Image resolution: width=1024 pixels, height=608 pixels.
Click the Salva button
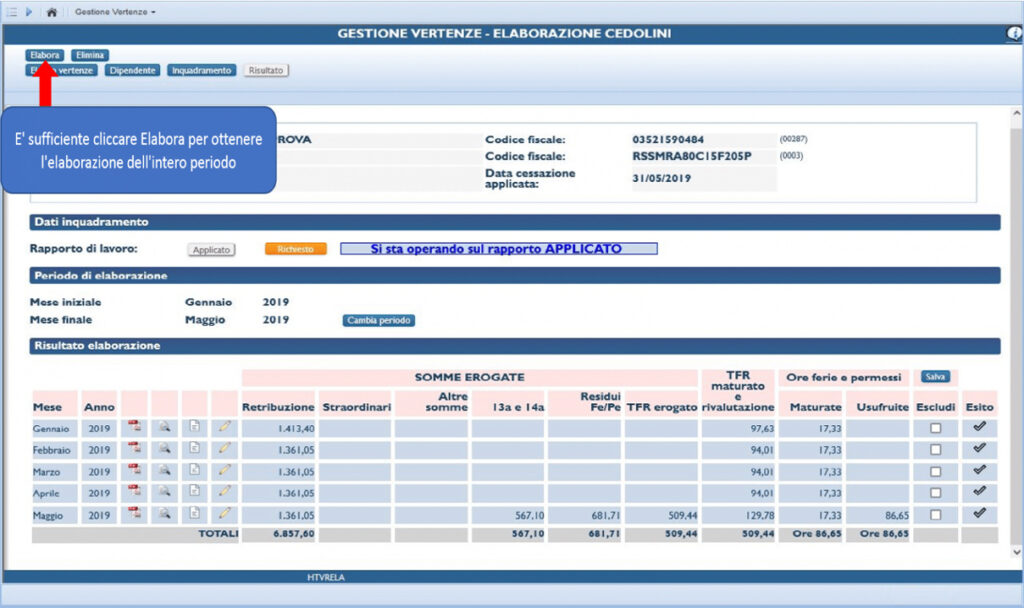coord(935,377)
